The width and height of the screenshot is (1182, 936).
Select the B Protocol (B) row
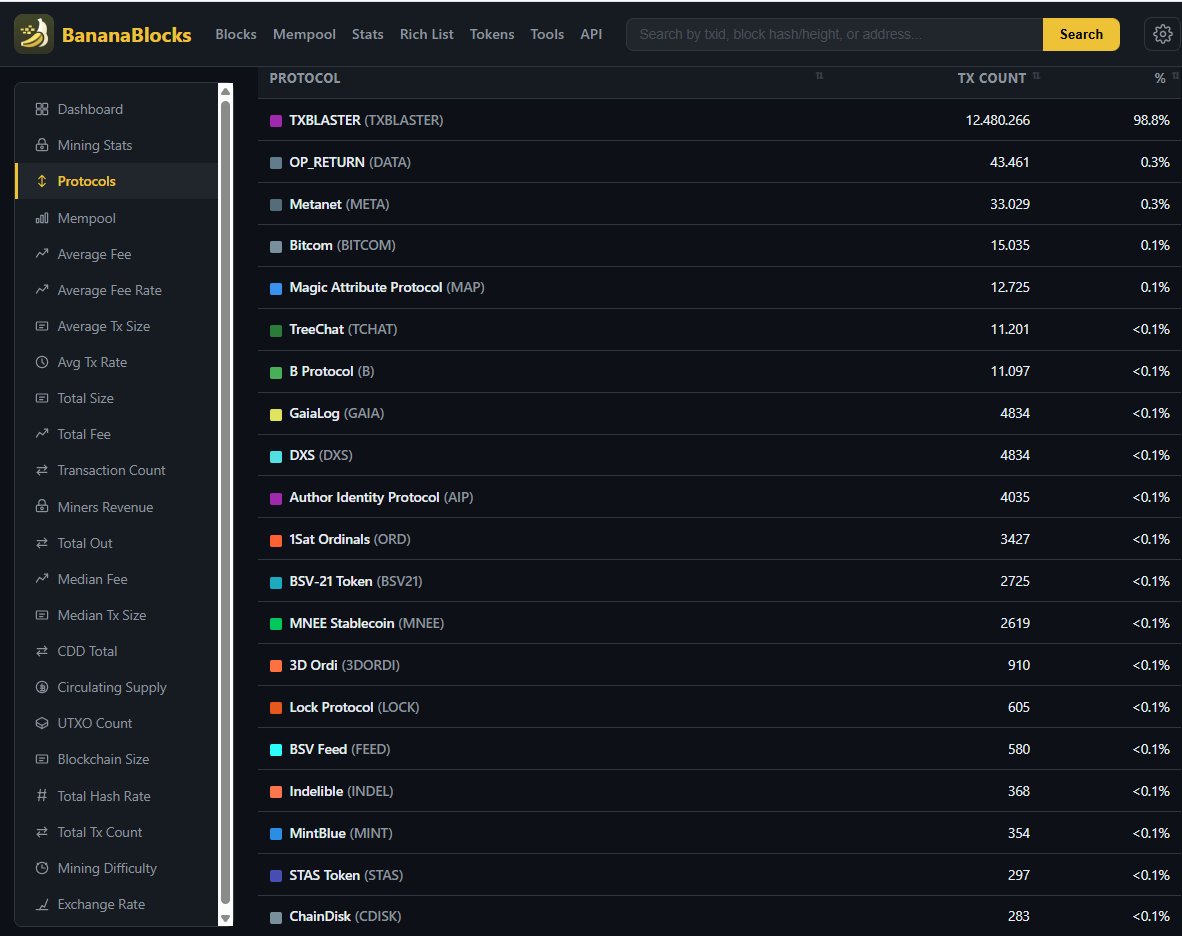tap(720, 372)
